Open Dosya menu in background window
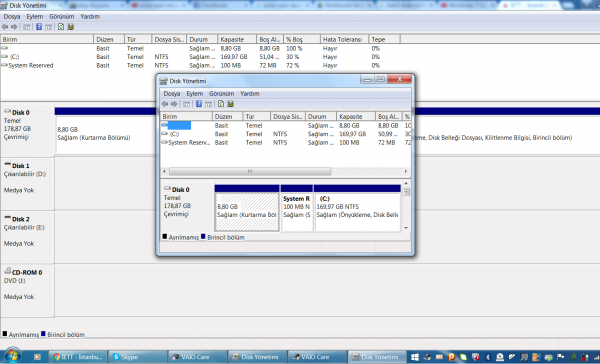The width and height of the screenshot is (600, 364). (11, 16)
